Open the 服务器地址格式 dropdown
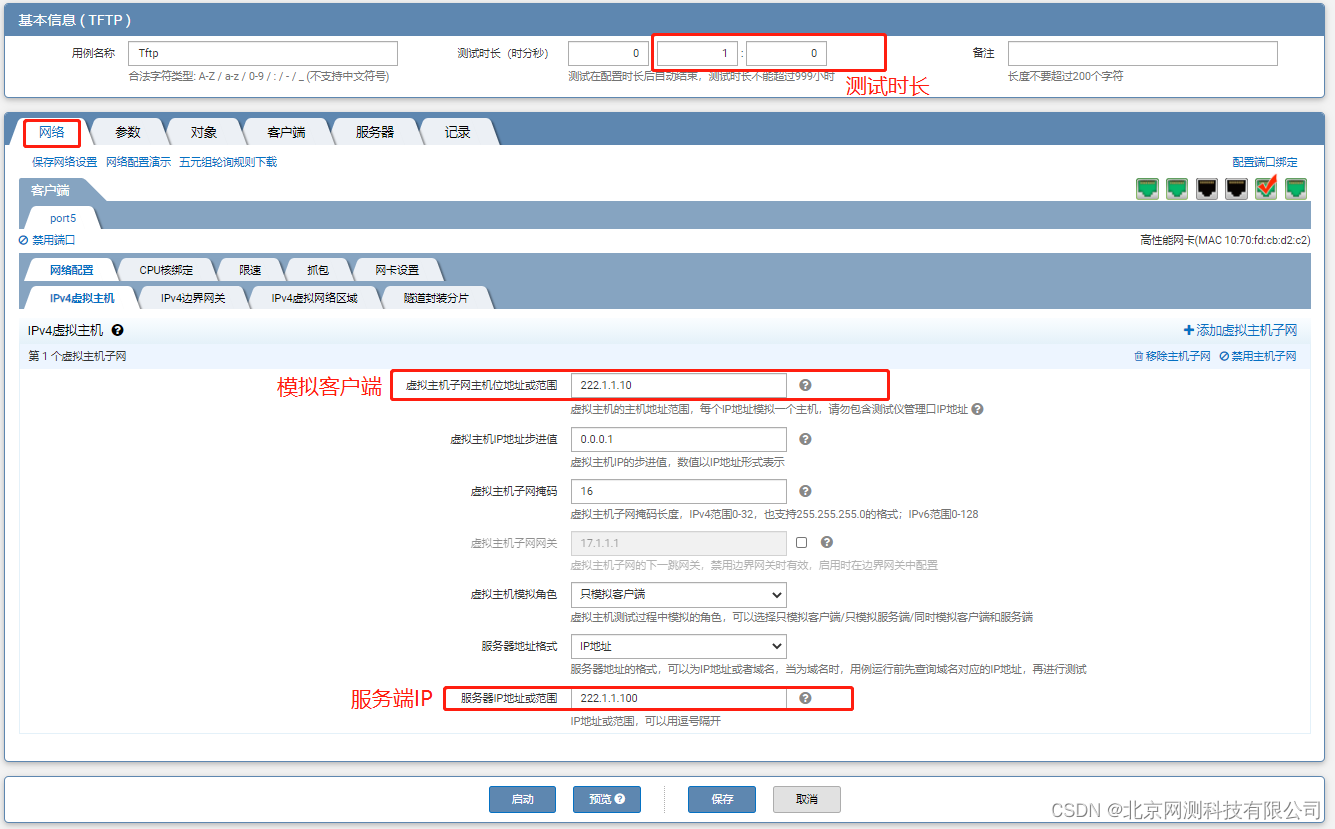 point(678,647)
